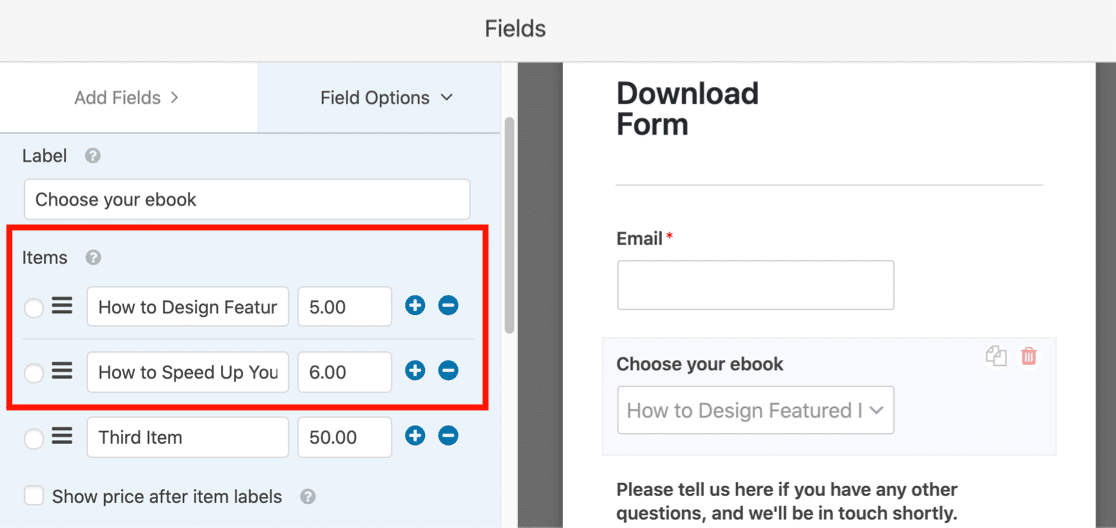Set How to Design item as default

click(34, 308)
